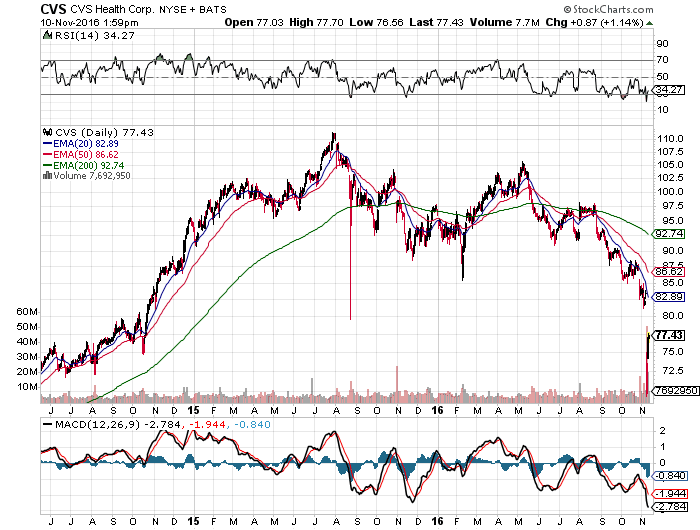
Task: Click the green up-arrow change indicator
Action: coord(650,23)
